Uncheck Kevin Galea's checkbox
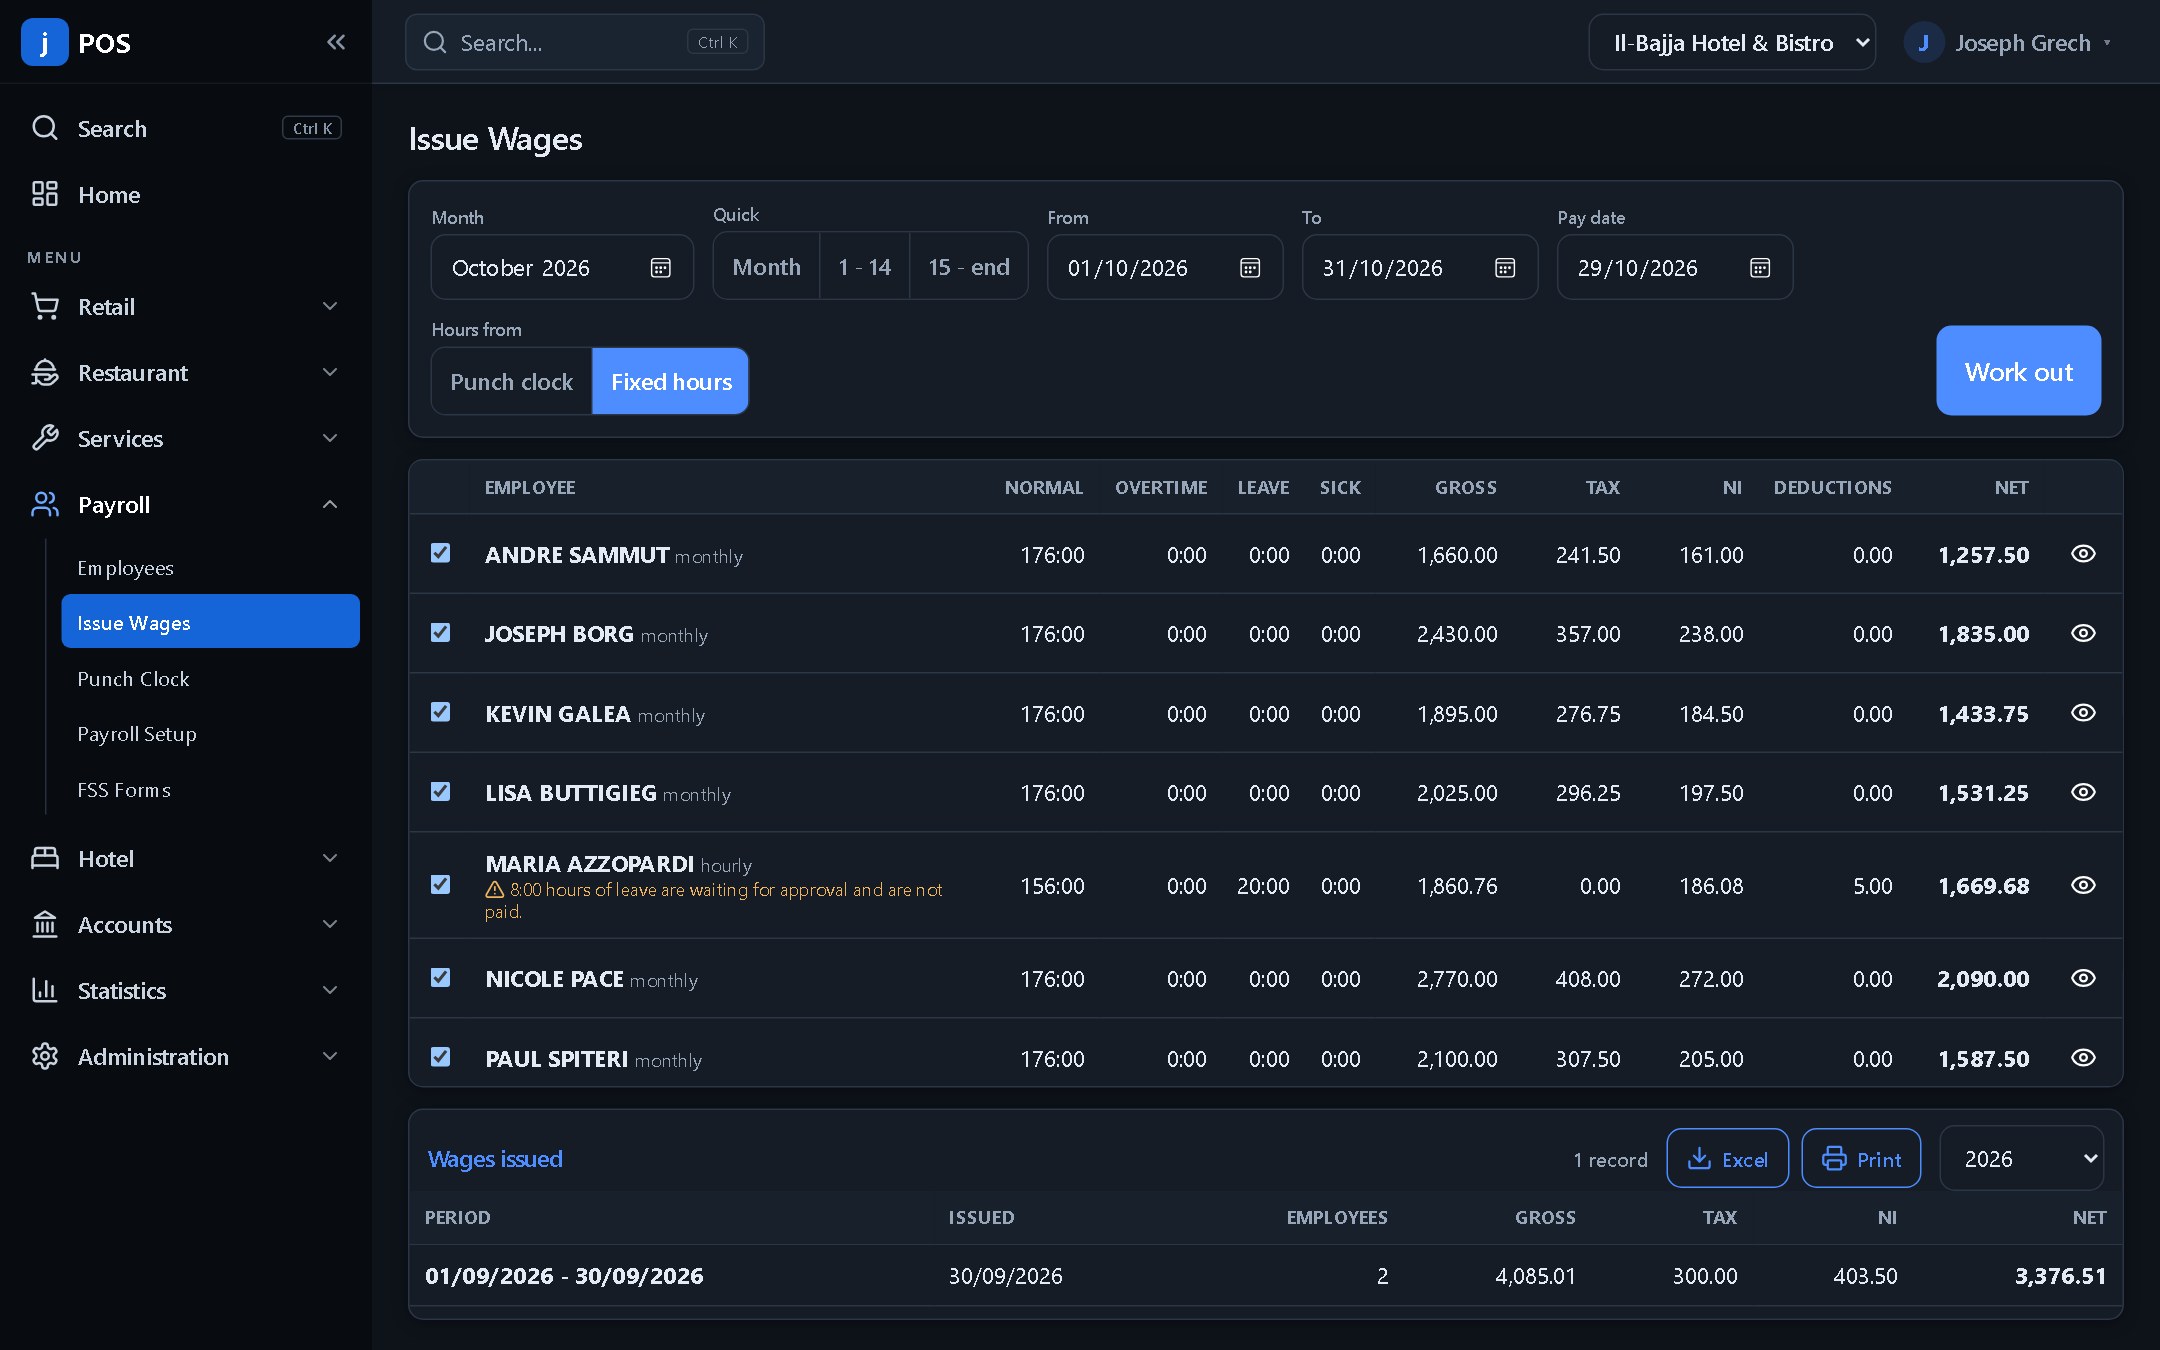 440,712
